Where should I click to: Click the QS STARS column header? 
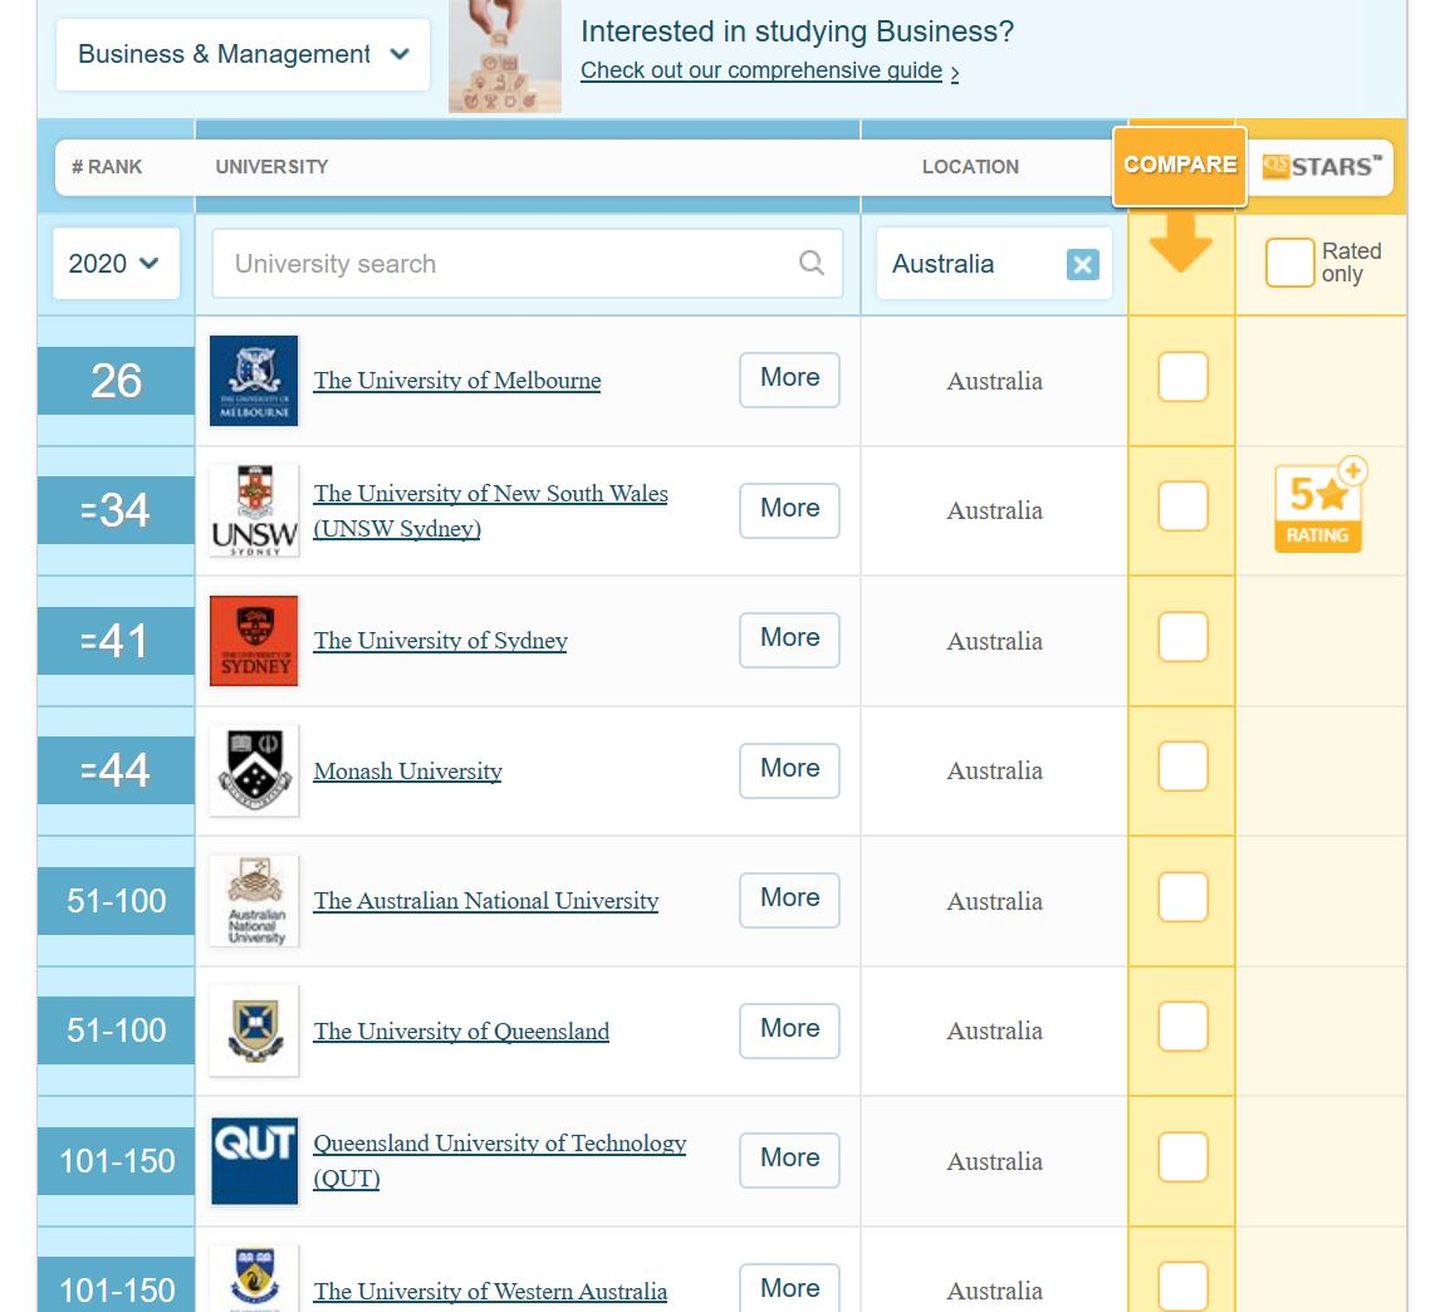pyautogui.click(x=1321, y=166)
